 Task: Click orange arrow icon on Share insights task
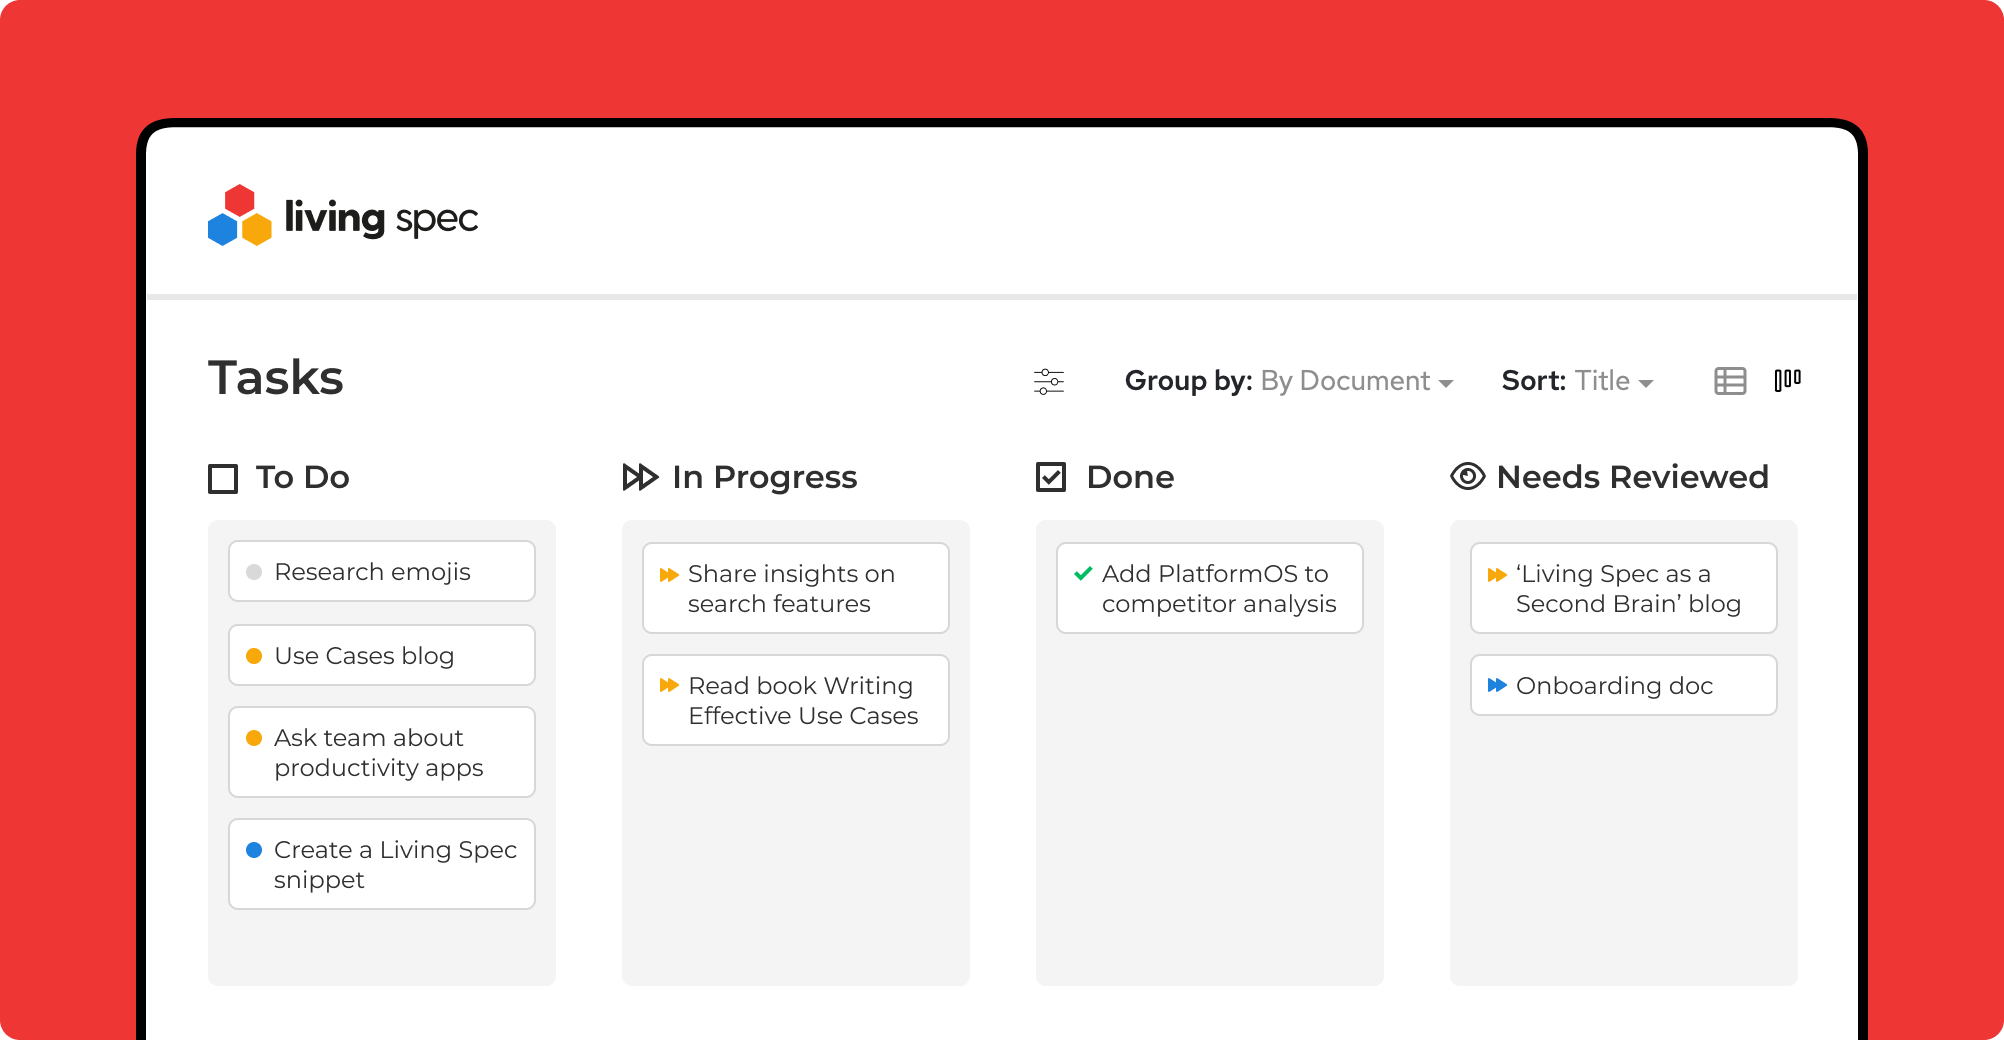tap(669, 575)
